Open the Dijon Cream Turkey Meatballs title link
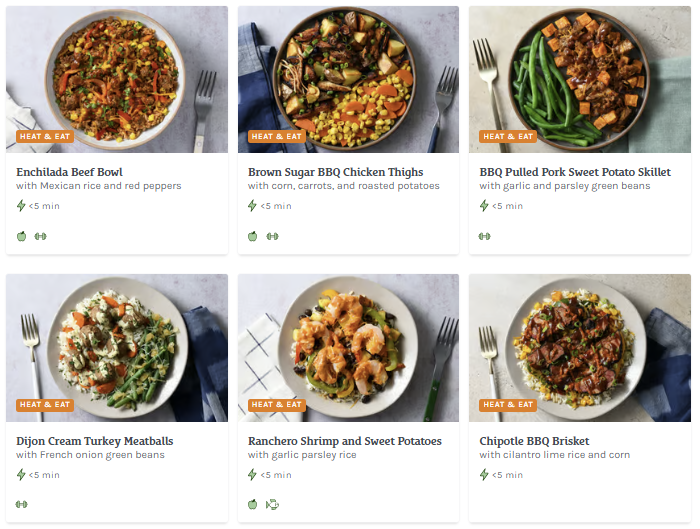This screenshot has height=529, width=700. 95,441
